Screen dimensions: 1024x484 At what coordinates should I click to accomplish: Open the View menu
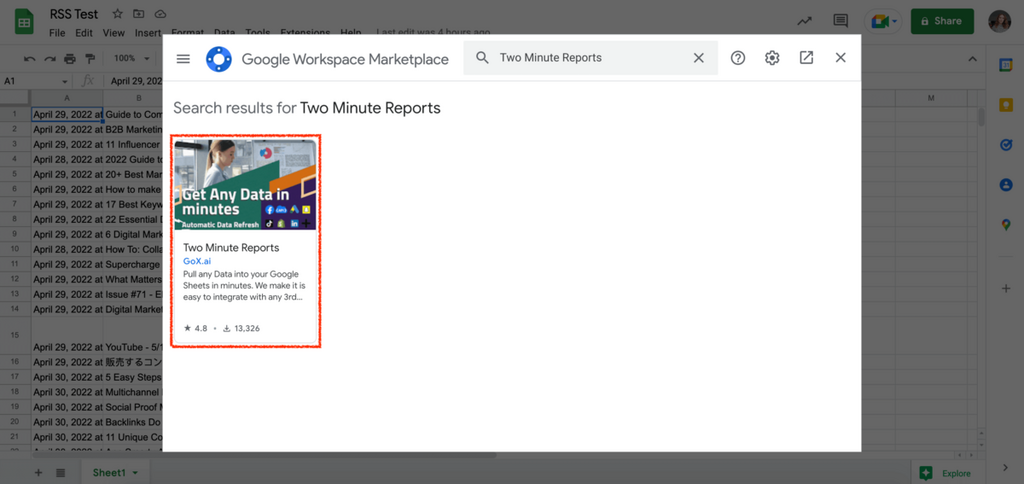point(116,33)
